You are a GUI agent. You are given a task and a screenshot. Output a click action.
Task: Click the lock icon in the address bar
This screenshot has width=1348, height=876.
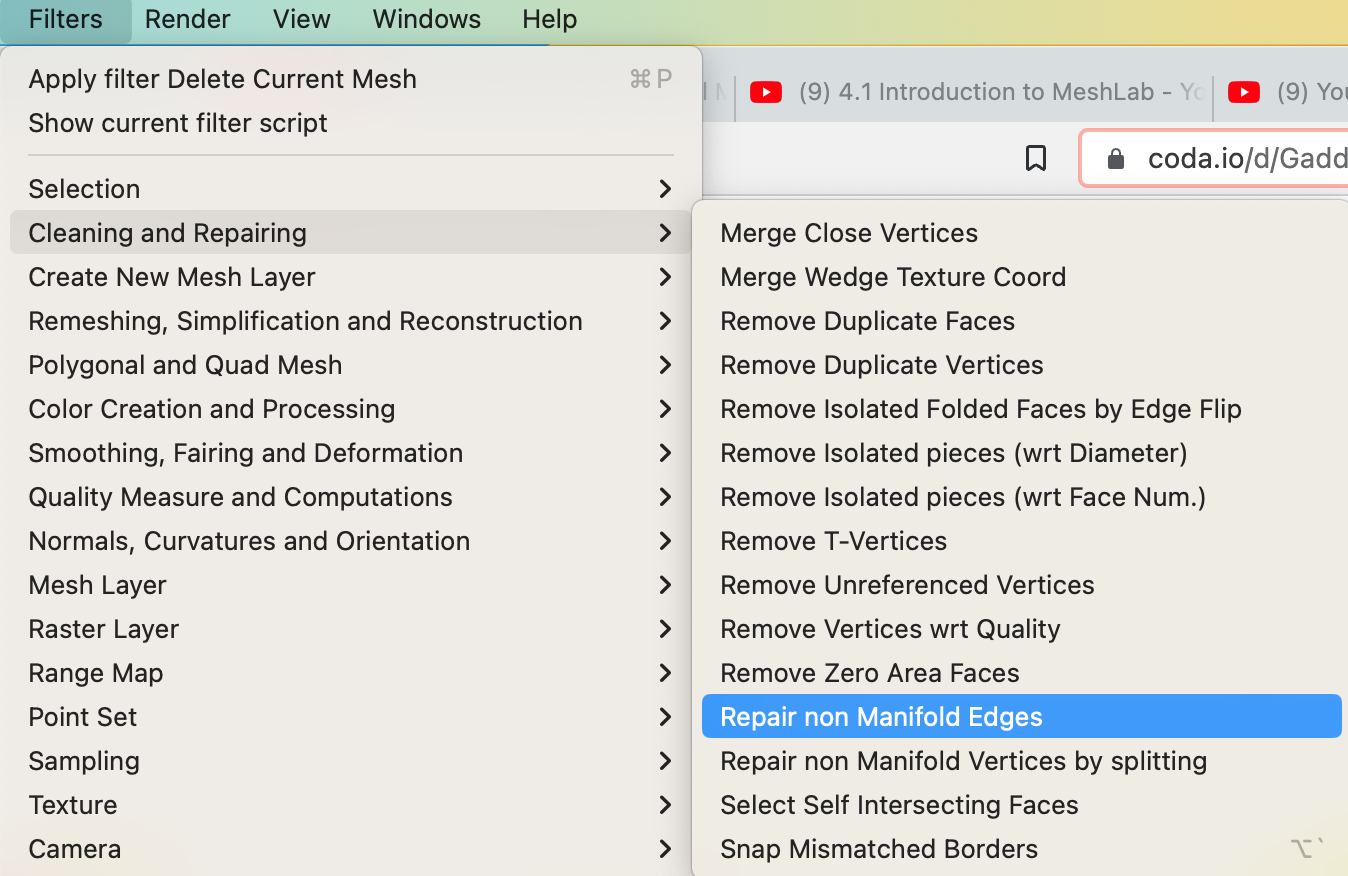1116,159
